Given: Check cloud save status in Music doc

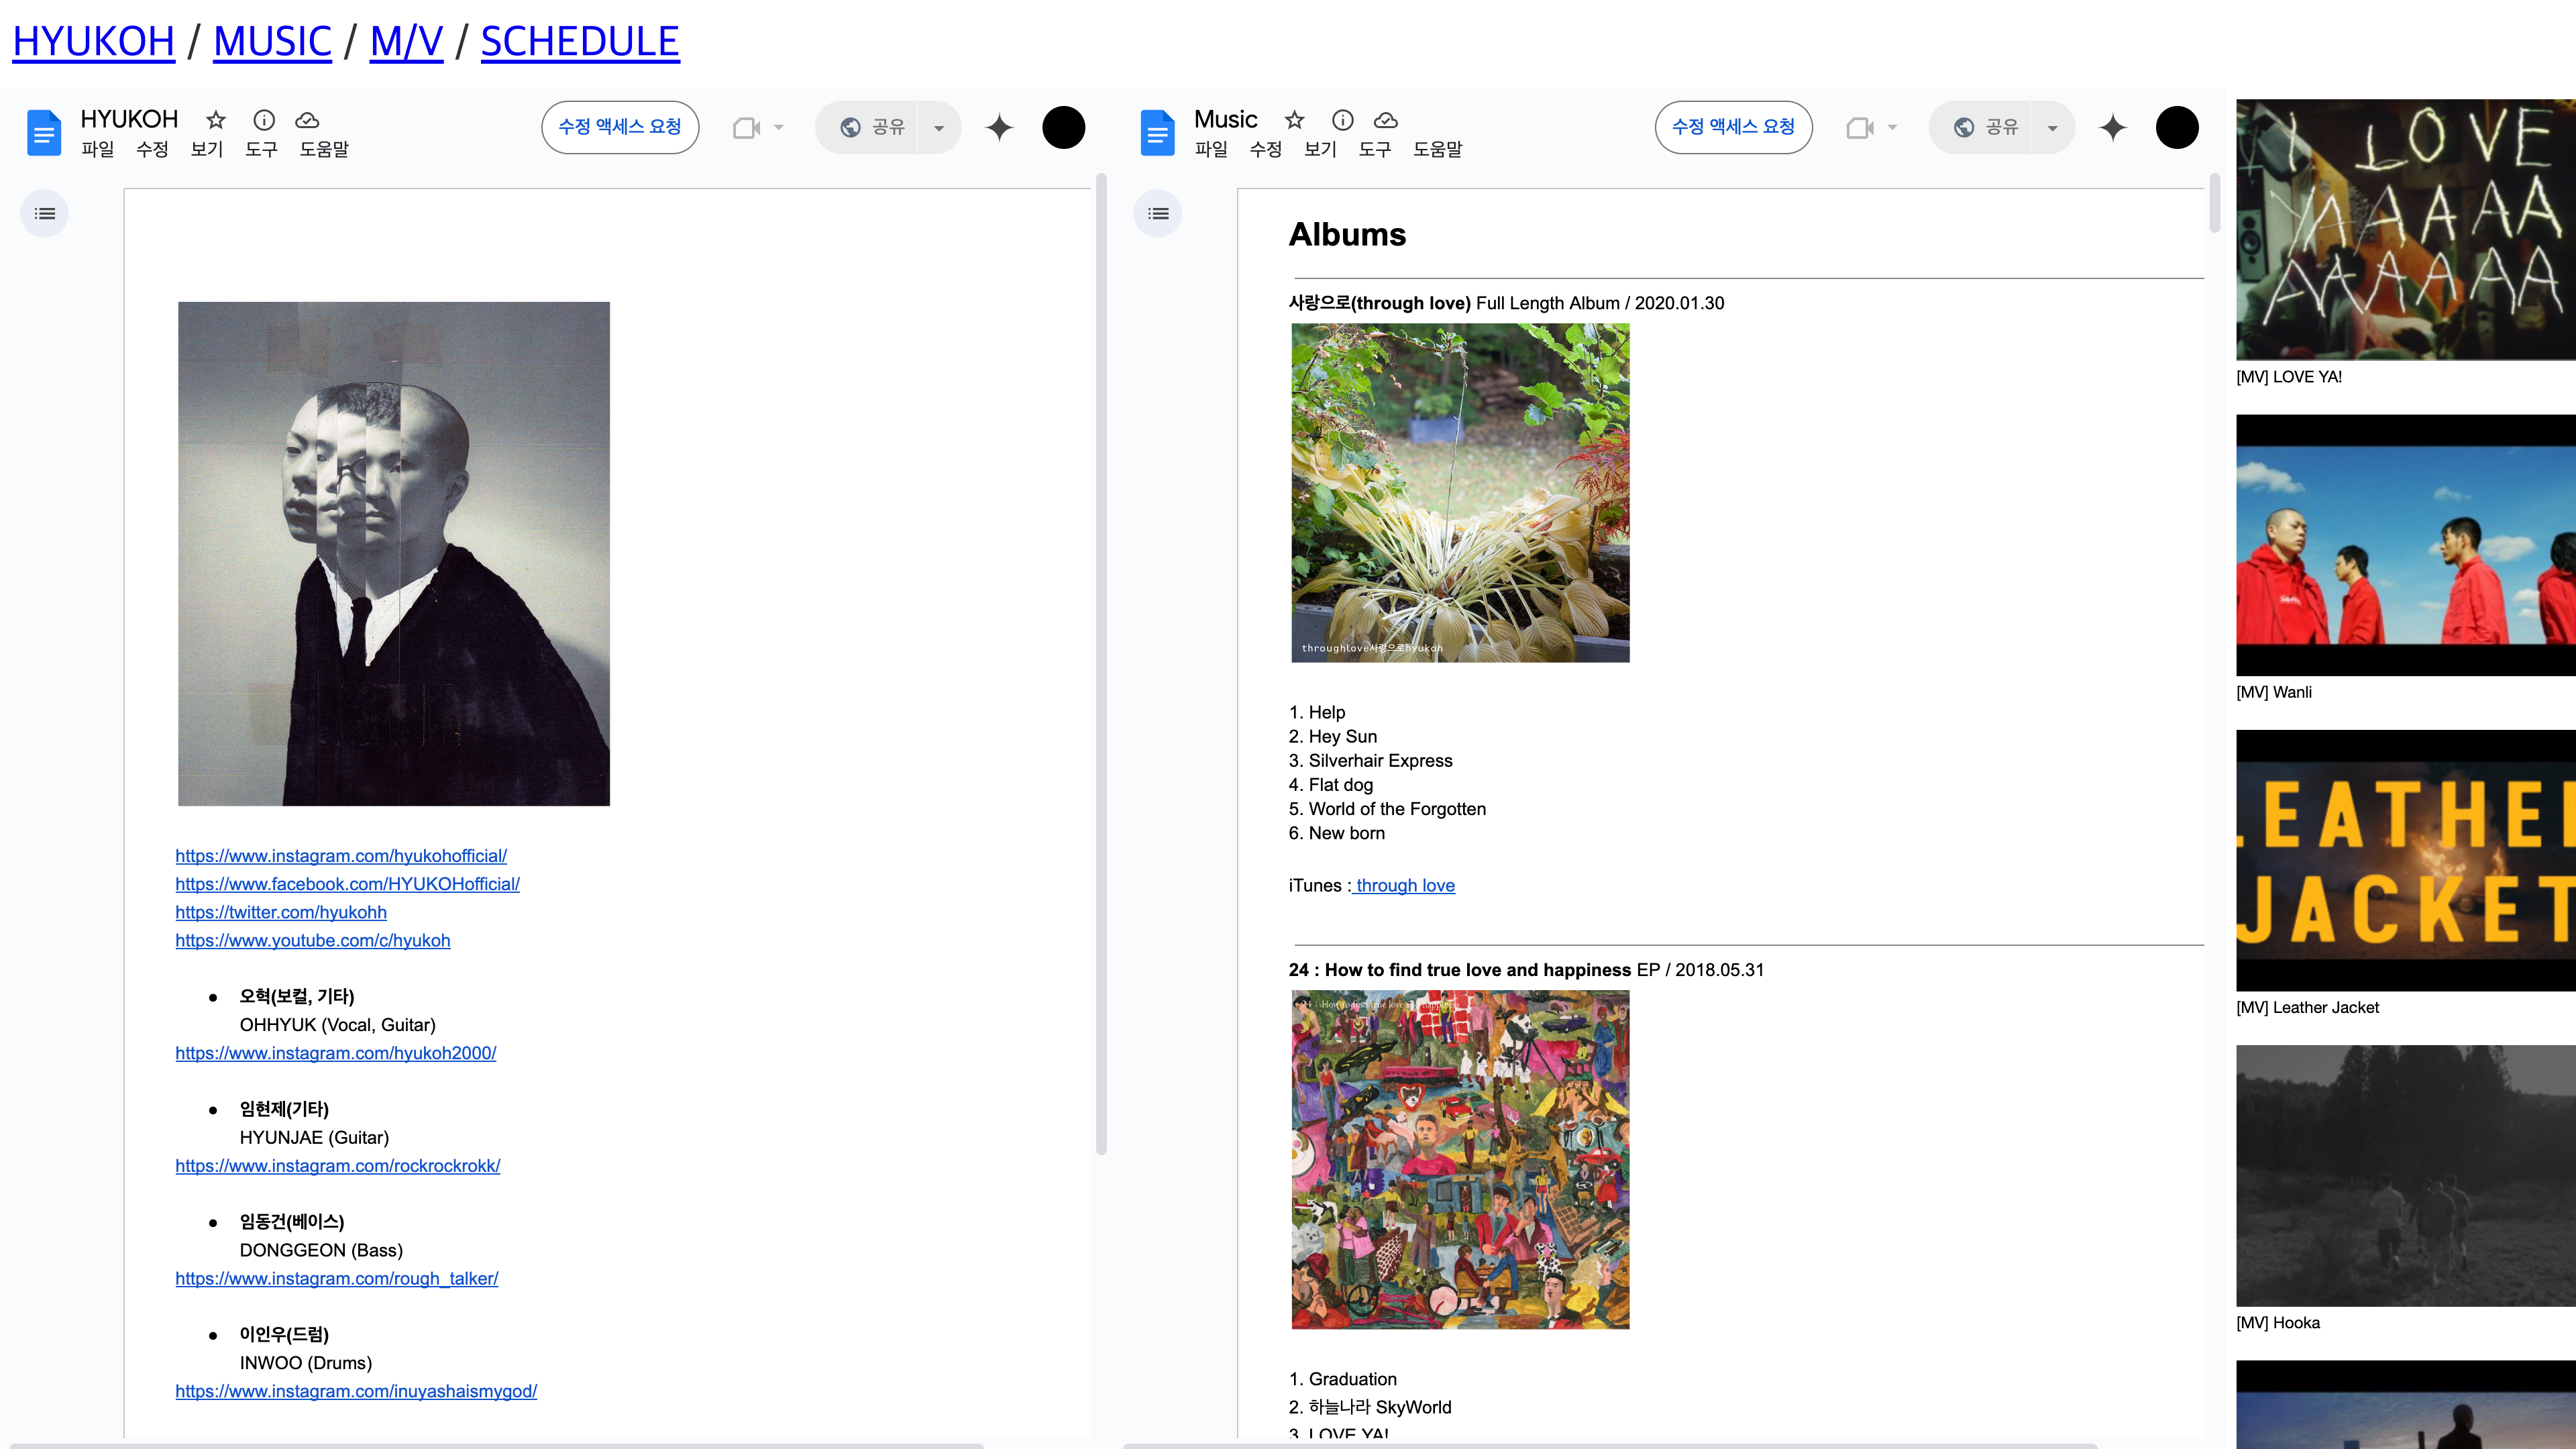Looking at the screenshot, I should click(x=1386, y=120).
